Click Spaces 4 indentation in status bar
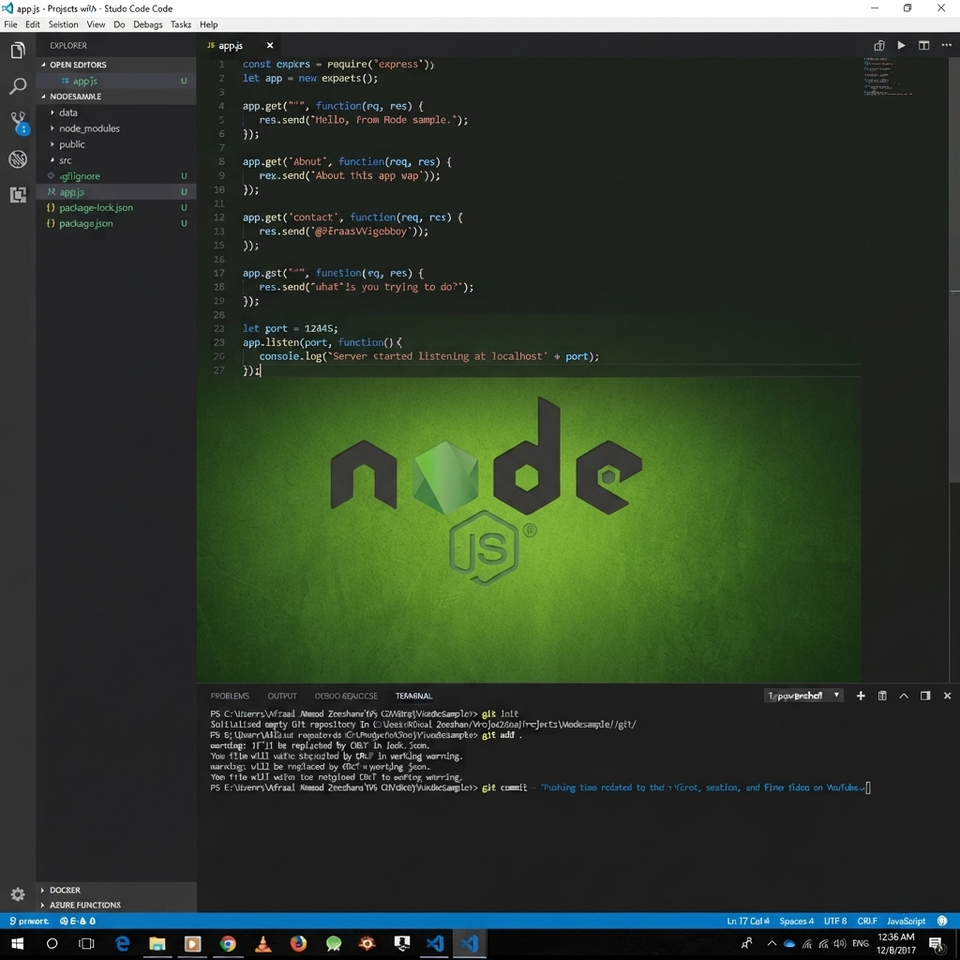This screenshot has width=960, height=960. (797, 921)
